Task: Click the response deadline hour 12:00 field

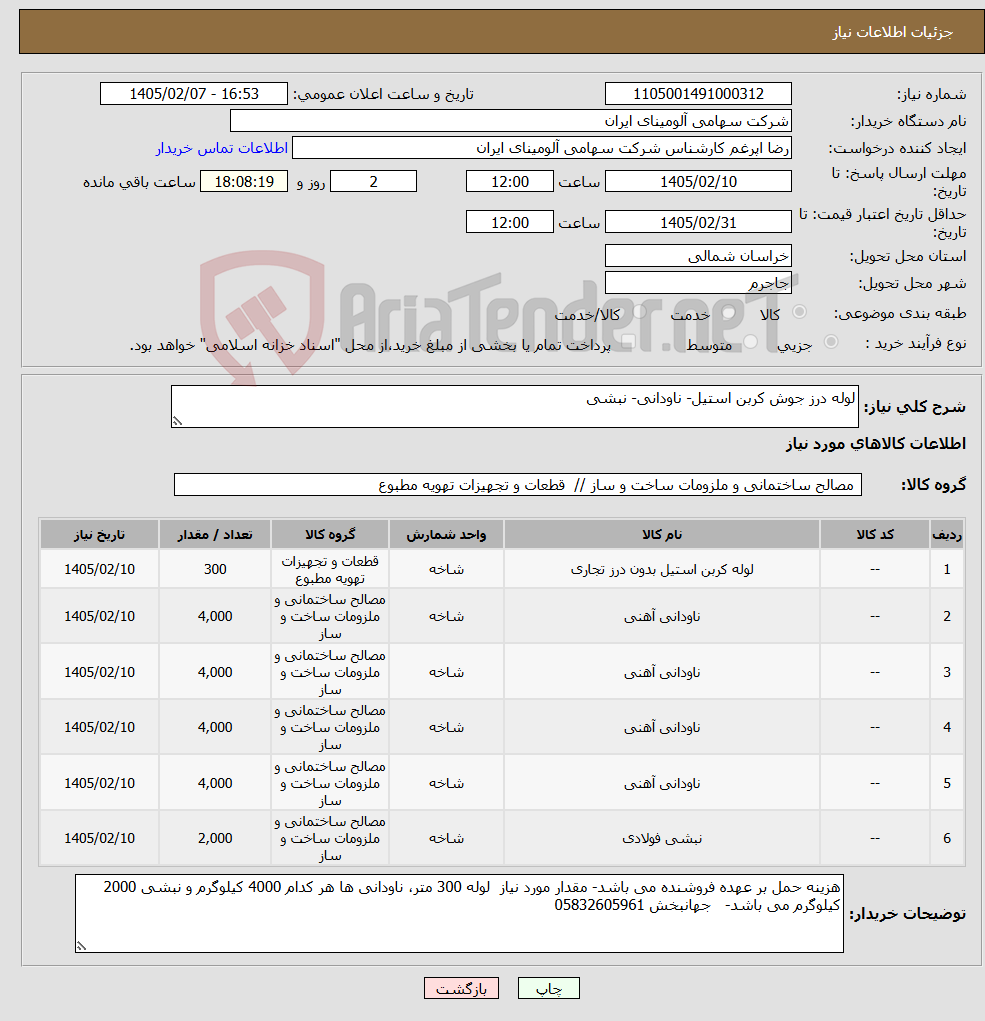Action: point(510,182)
